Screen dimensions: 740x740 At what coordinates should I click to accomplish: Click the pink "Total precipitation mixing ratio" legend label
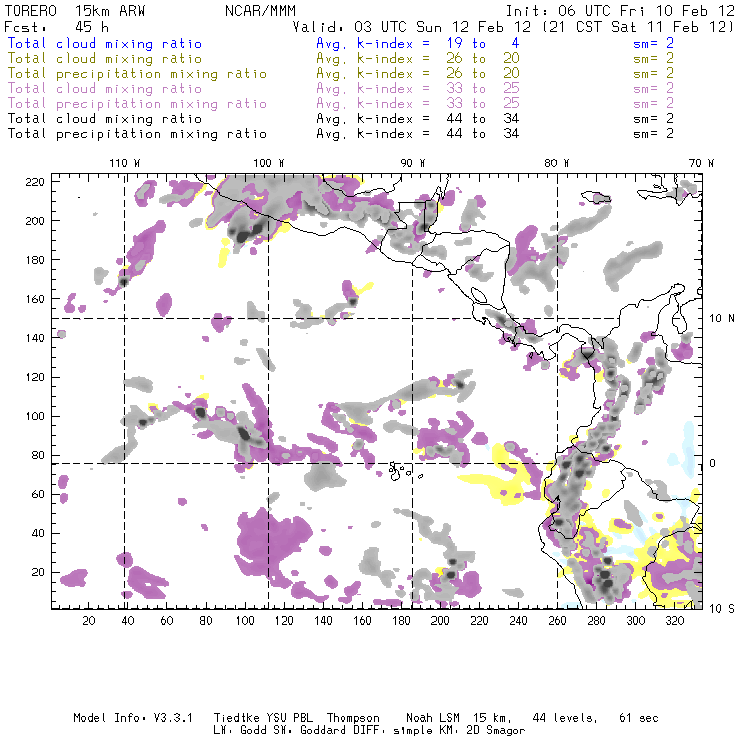[x=137, y=104]
